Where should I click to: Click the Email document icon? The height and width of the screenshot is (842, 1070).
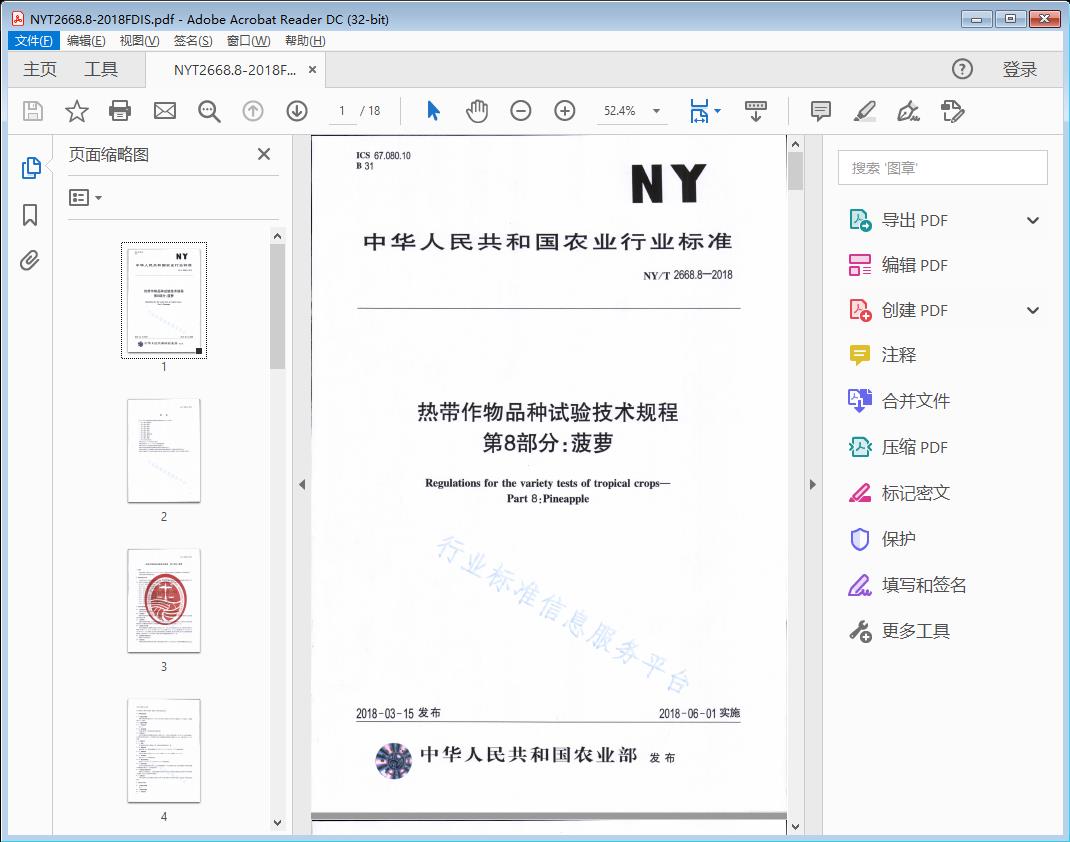[164, 111]
